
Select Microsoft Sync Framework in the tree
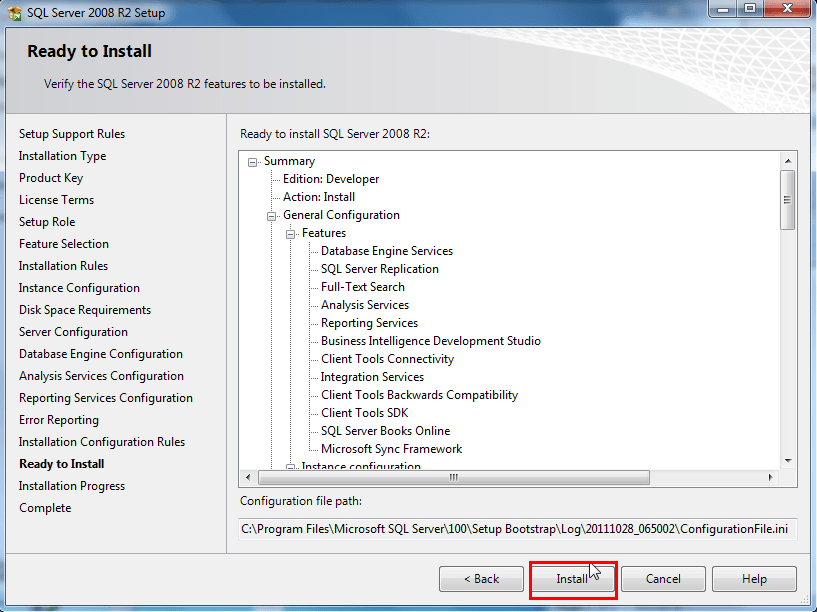coord(390,449)
